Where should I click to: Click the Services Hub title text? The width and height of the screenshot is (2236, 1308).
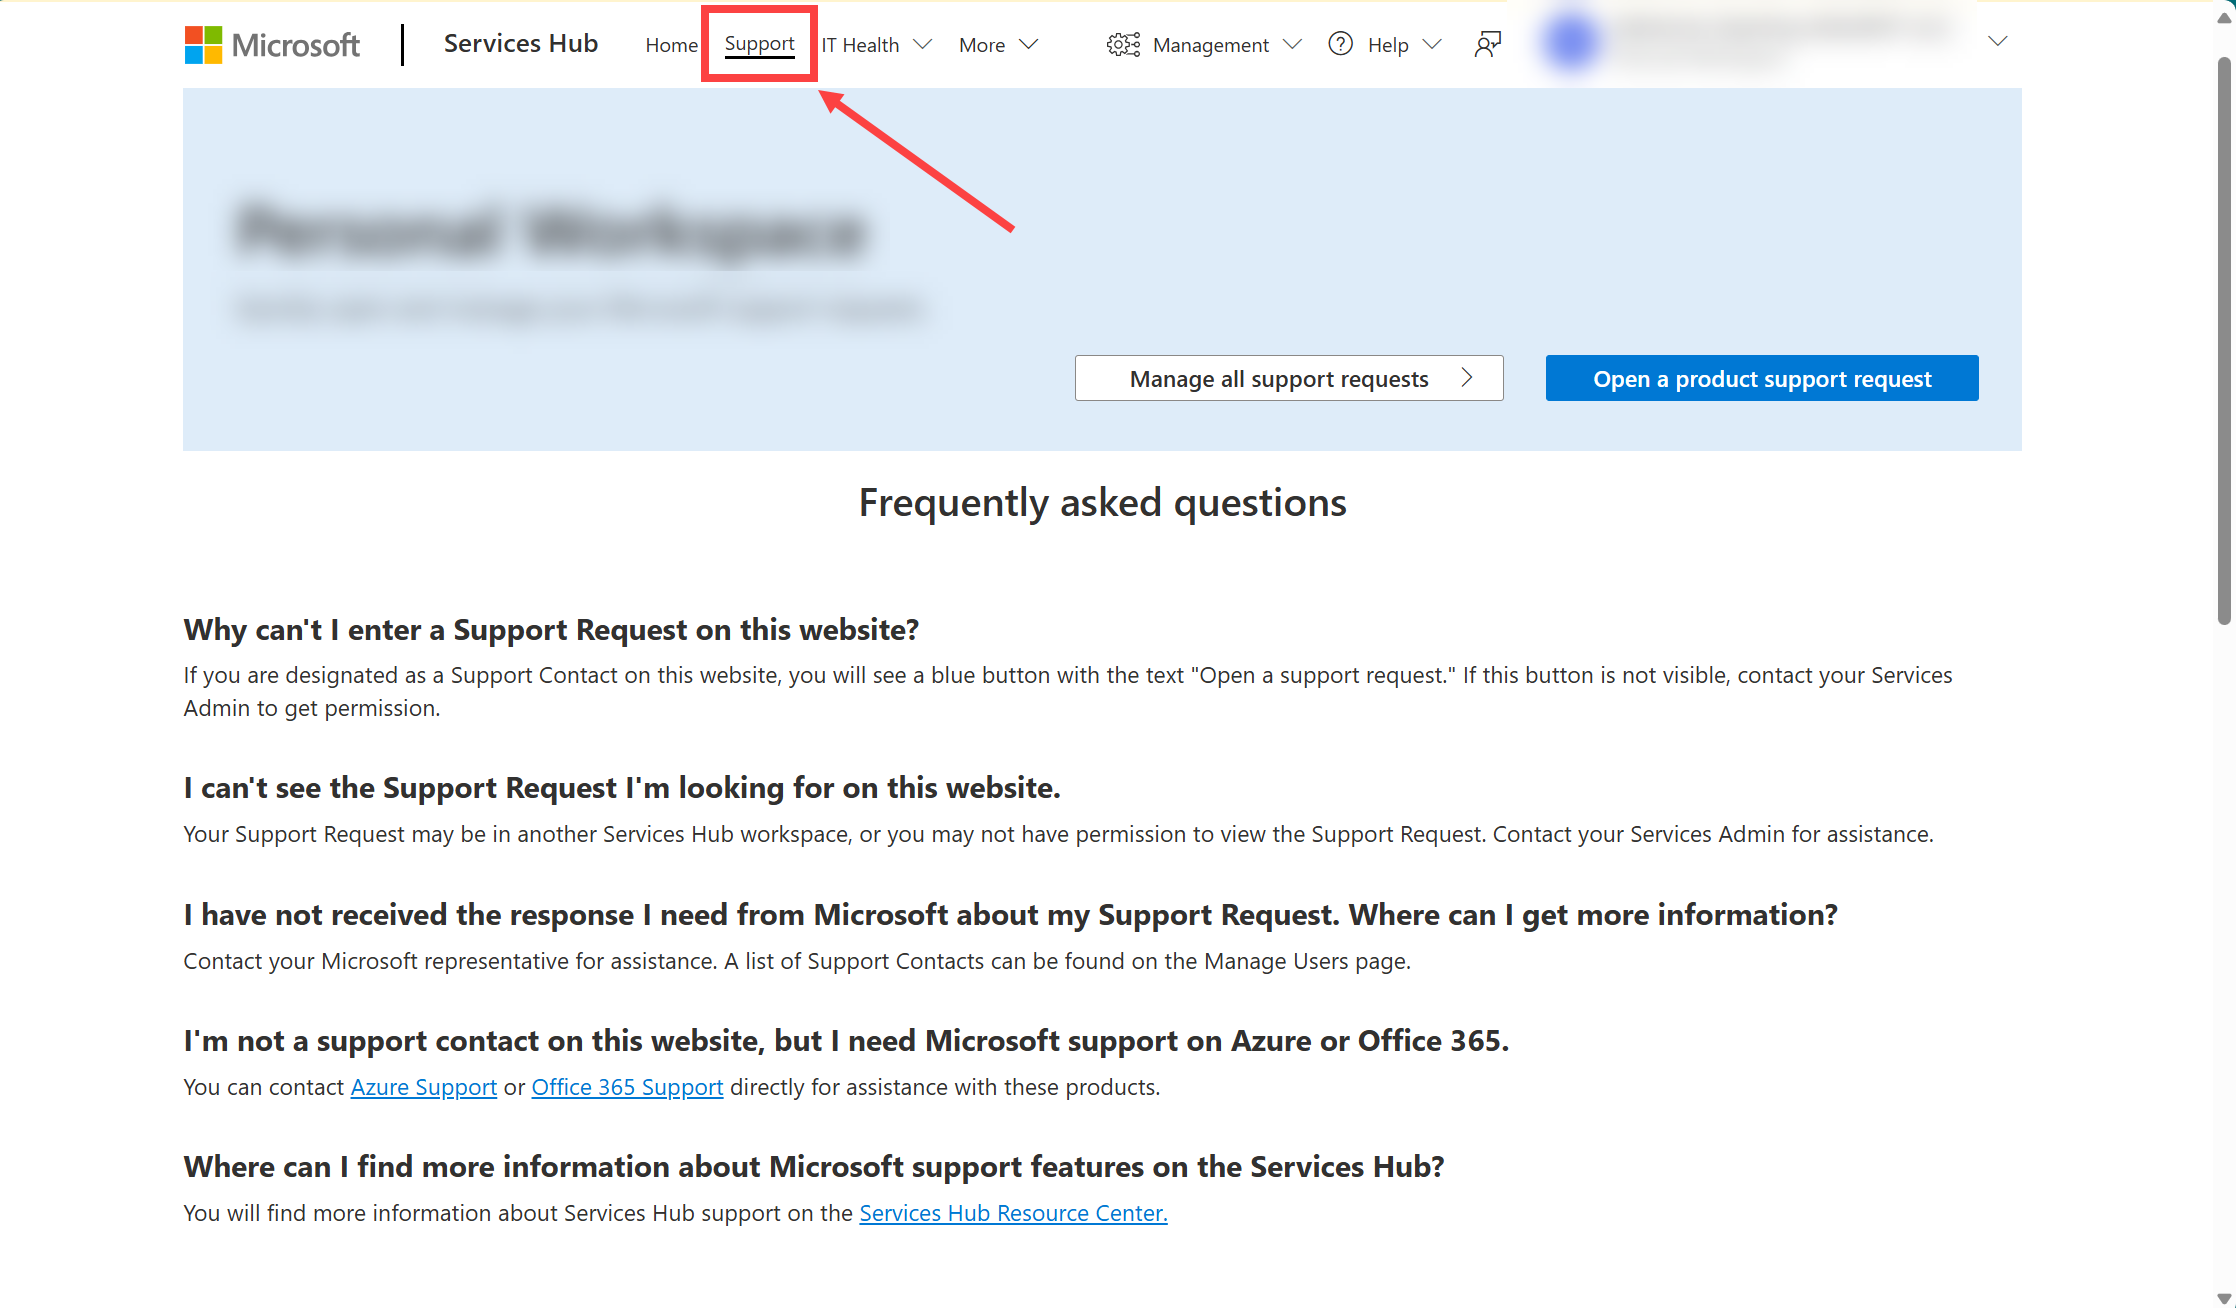coord(523,42)
